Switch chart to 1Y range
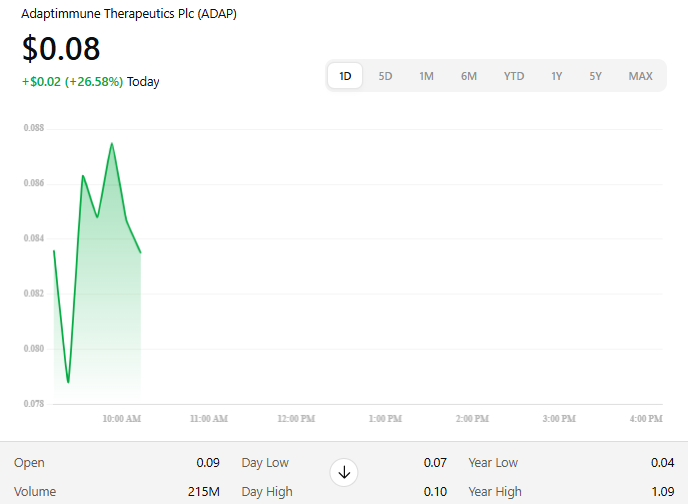Image resolution: width=688 pixels, height=504 pixels. coord(556,76)
